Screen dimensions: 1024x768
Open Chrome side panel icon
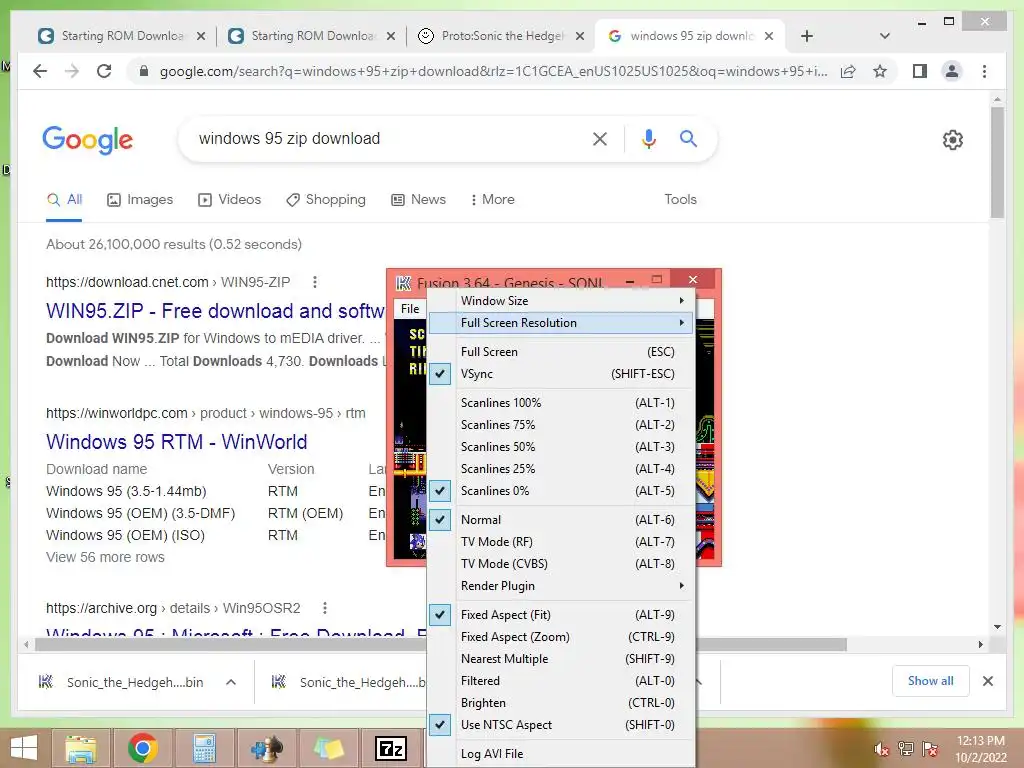920,71
